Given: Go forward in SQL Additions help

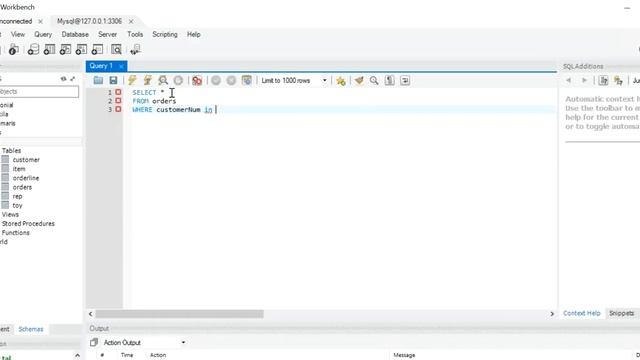Looking at the screenshot, I should click(584, 80).
